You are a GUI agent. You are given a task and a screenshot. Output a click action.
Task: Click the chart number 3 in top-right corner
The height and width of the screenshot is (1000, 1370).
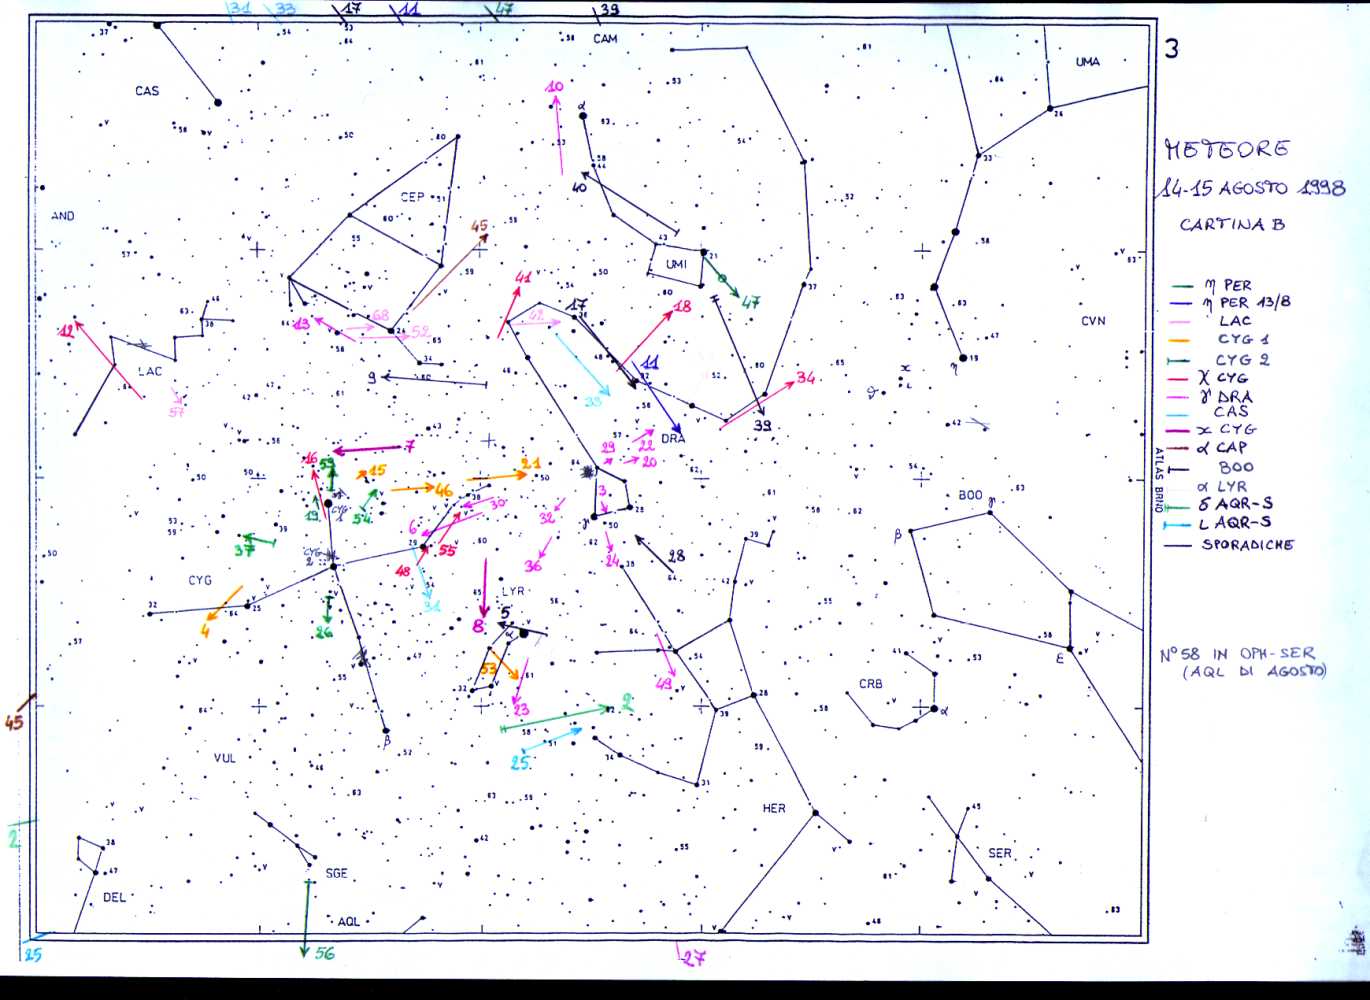point(1172,49)
